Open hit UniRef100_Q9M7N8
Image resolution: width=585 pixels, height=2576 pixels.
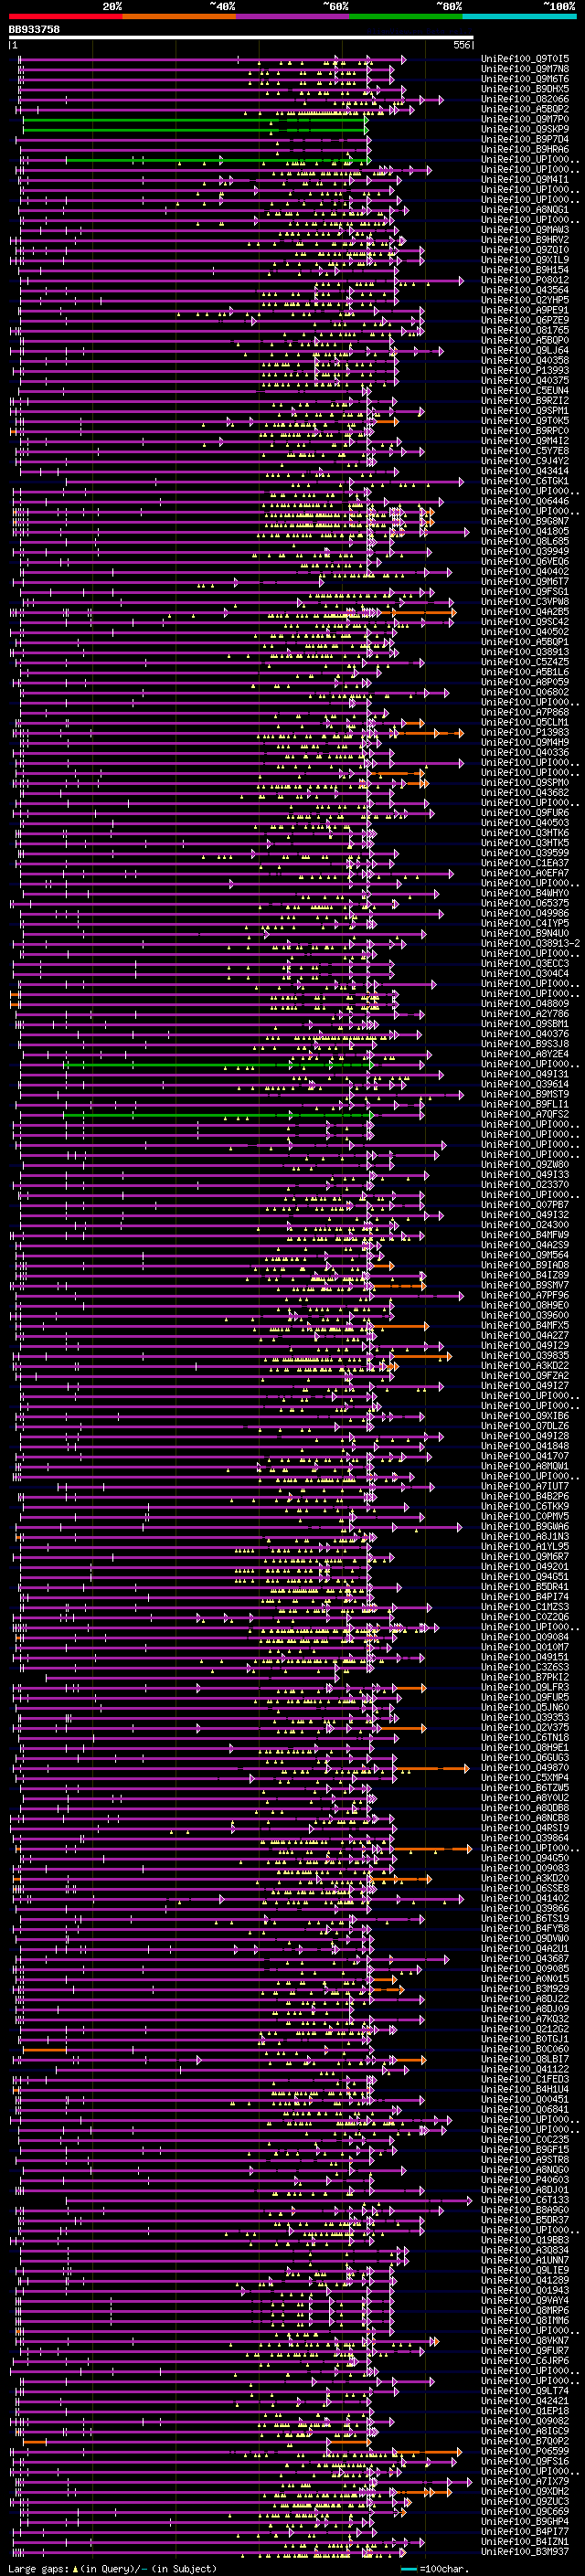[525, 69]
